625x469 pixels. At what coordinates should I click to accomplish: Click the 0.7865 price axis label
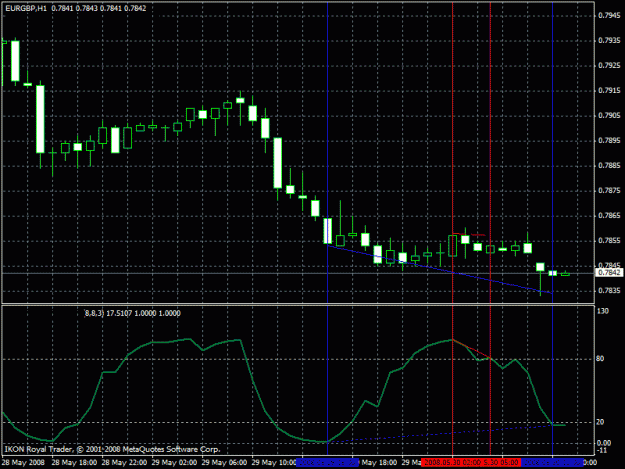pyautogui.click(x=609, y=216)
